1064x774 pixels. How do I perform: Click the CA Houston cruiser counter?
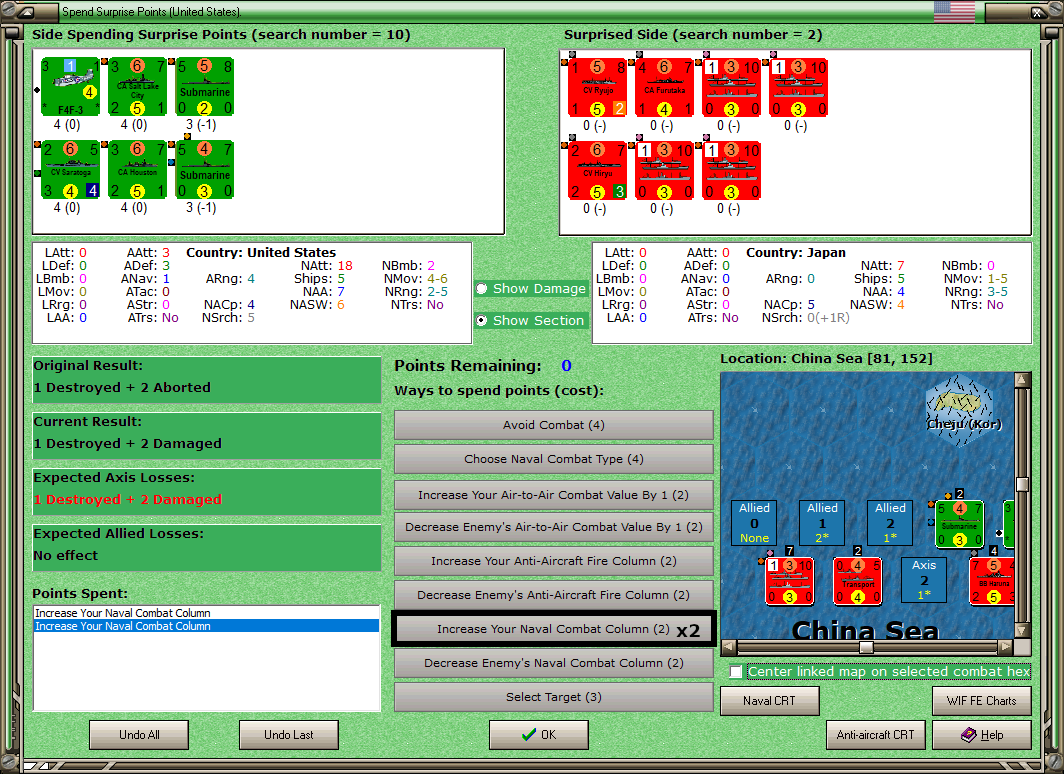138,170
